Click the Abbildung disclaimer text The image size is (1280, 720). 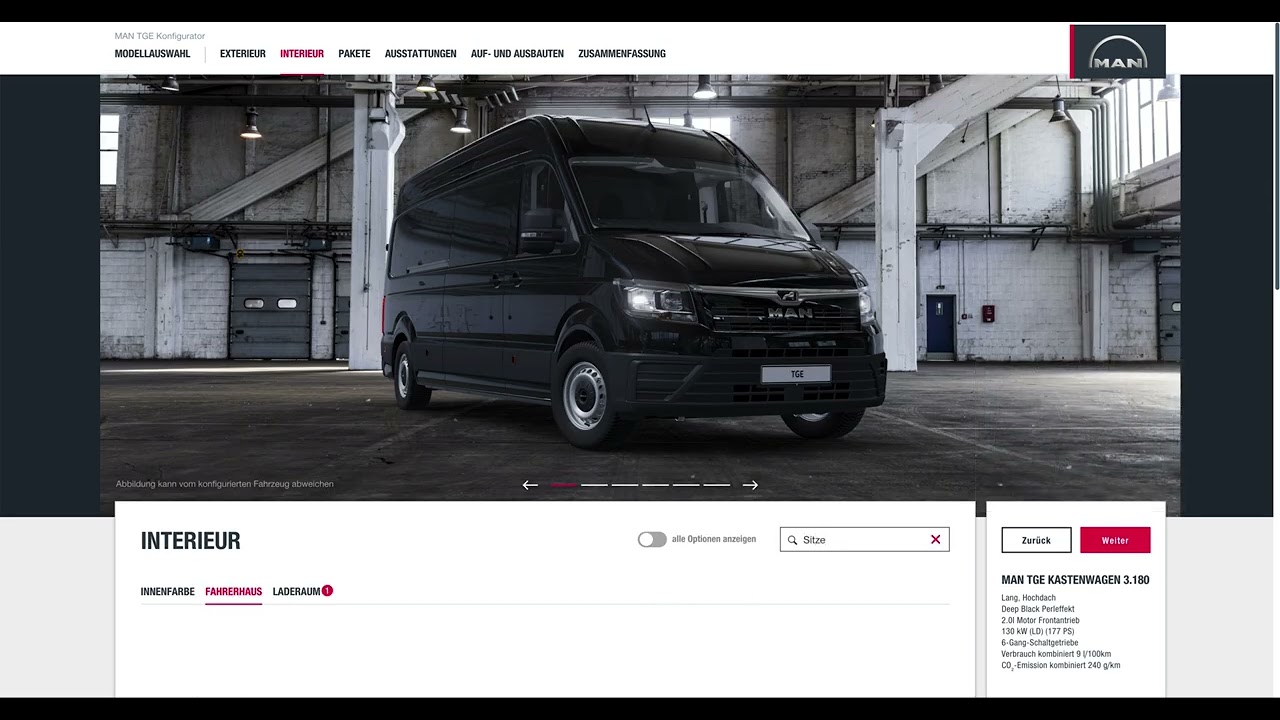pos(225,484)
